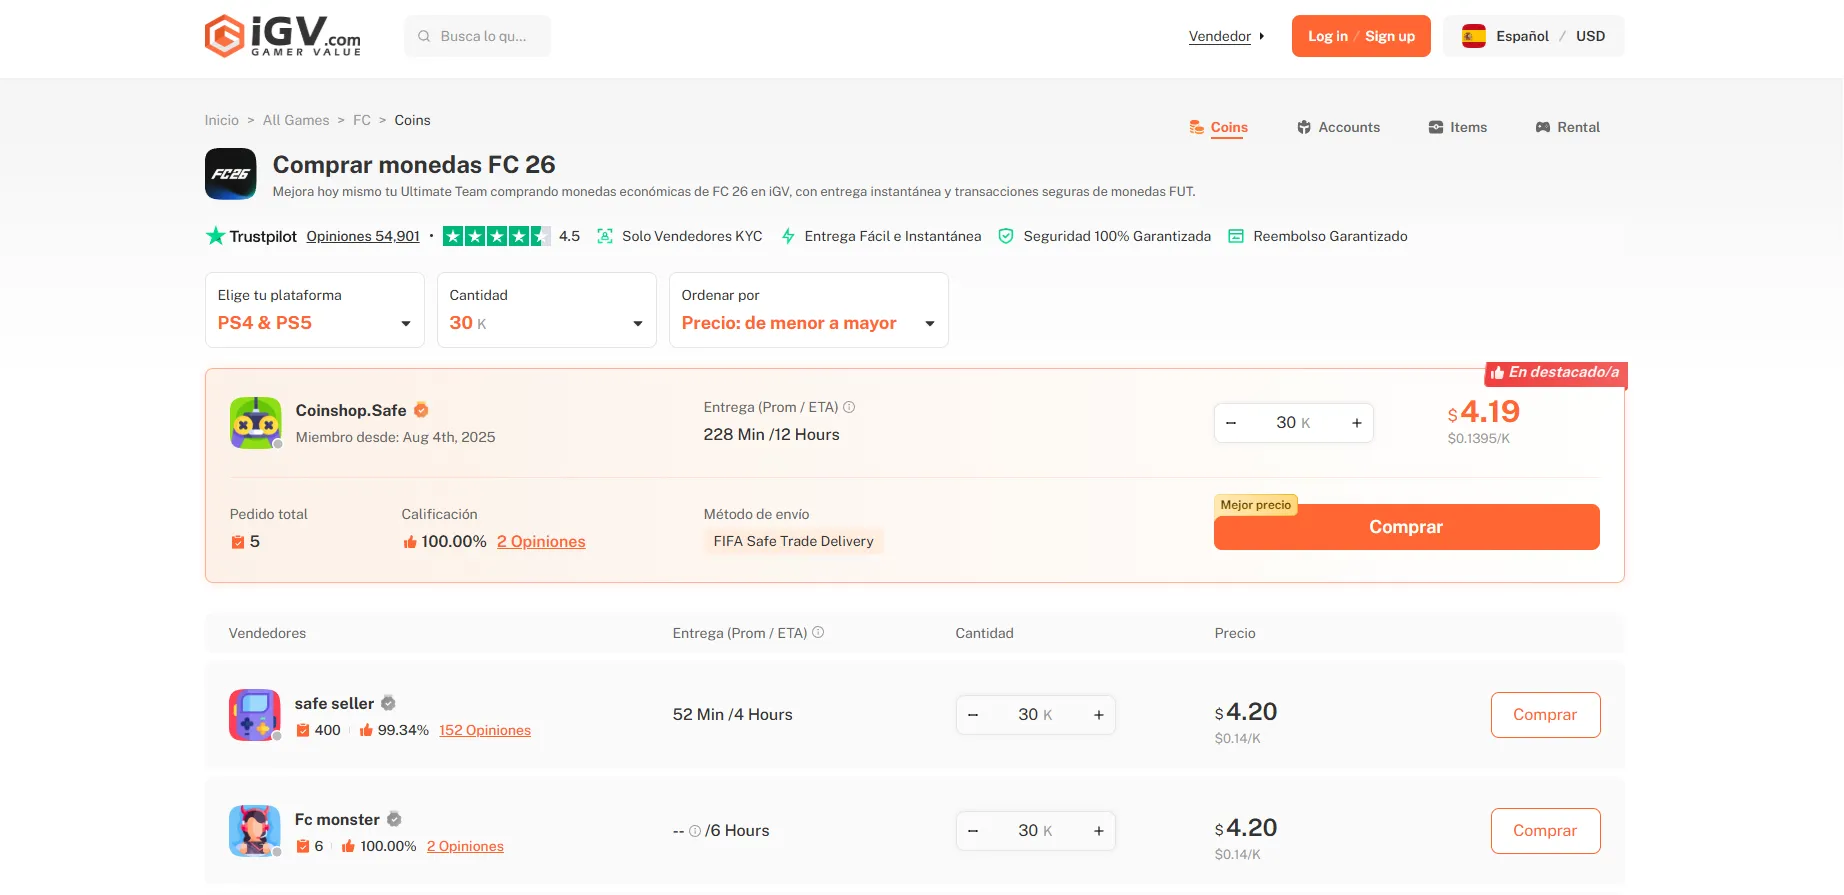Open the Ordenar por dropdown
Image resolution: width=1844 pixels, height=895 pixels.
point(809,310)
